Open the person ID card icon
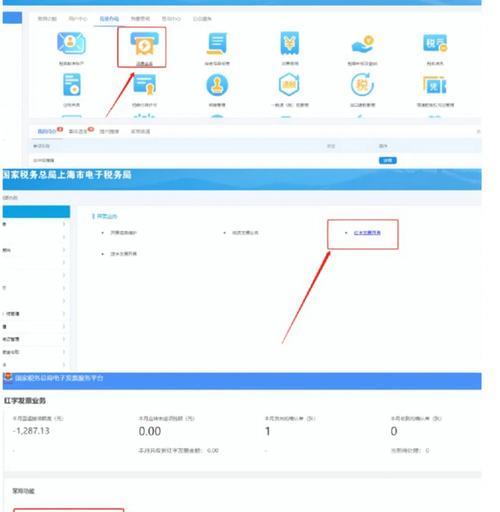The width and height of the screenshot is (500, 512). (71, 43)
